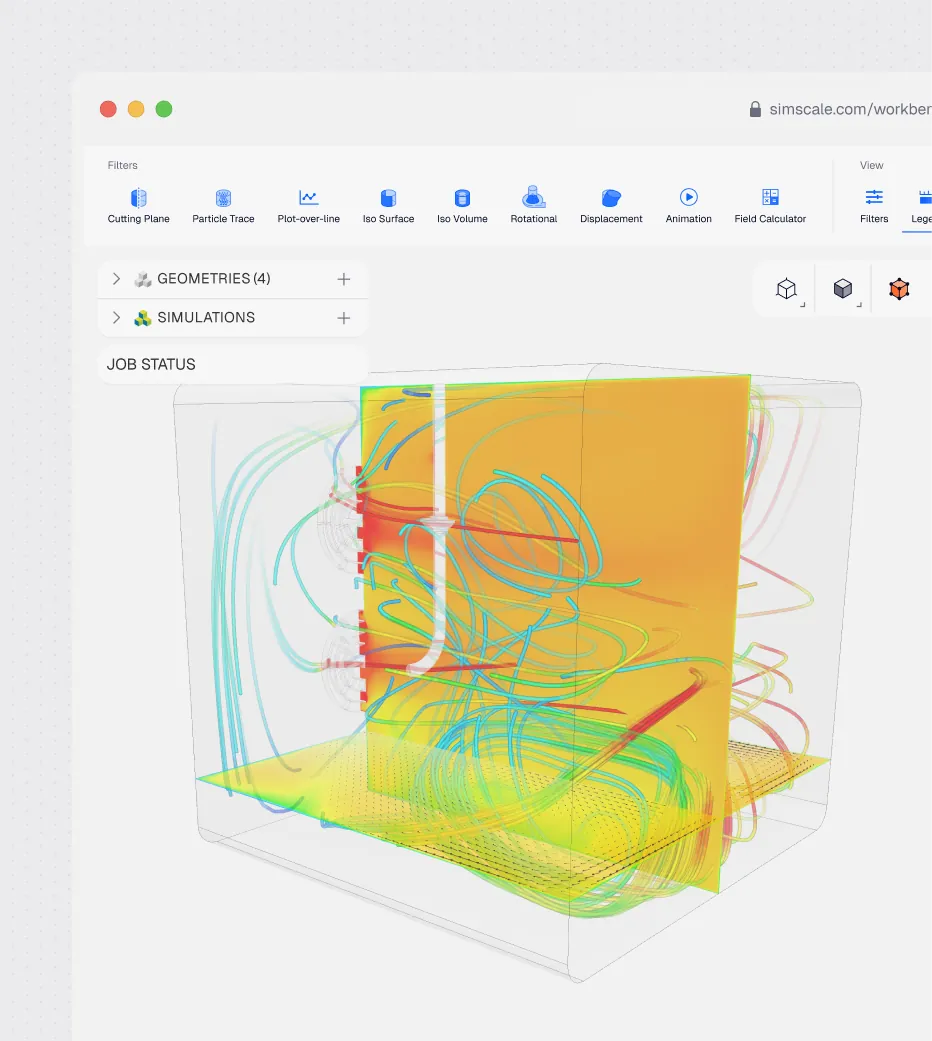Viewport: 932px width, 1041px height.
Task: Open the Plot-over-line tool
Action: [309, 206]
